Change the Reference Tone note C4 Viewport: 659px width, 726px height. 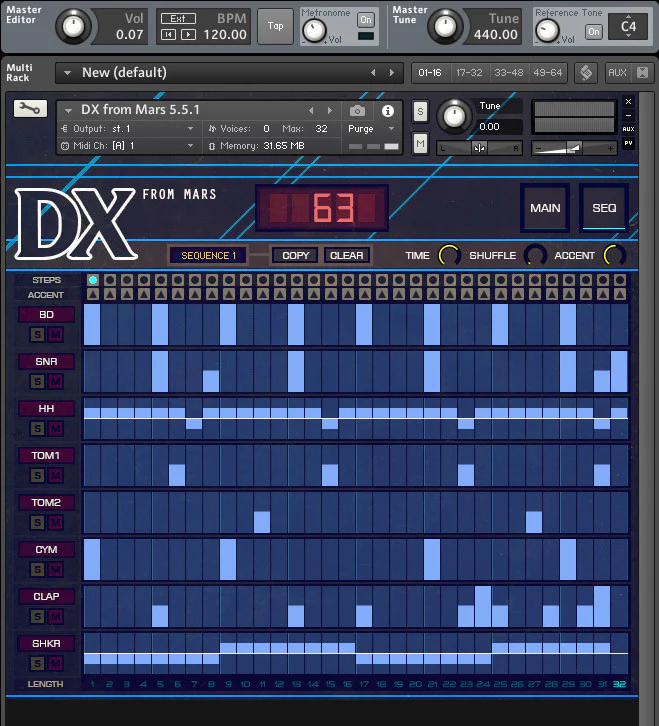click(628, 27)
